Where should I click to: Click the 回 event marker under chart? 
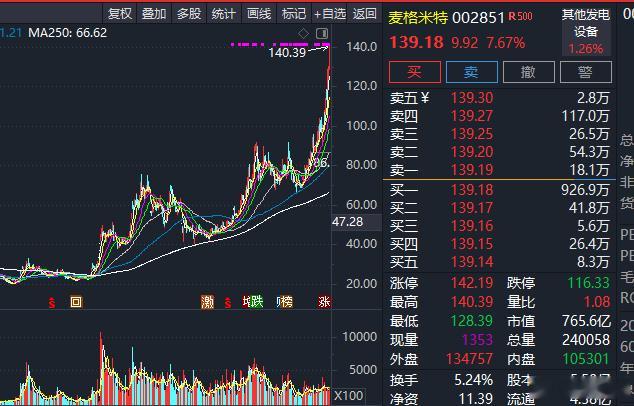click(x=76, y=302)
